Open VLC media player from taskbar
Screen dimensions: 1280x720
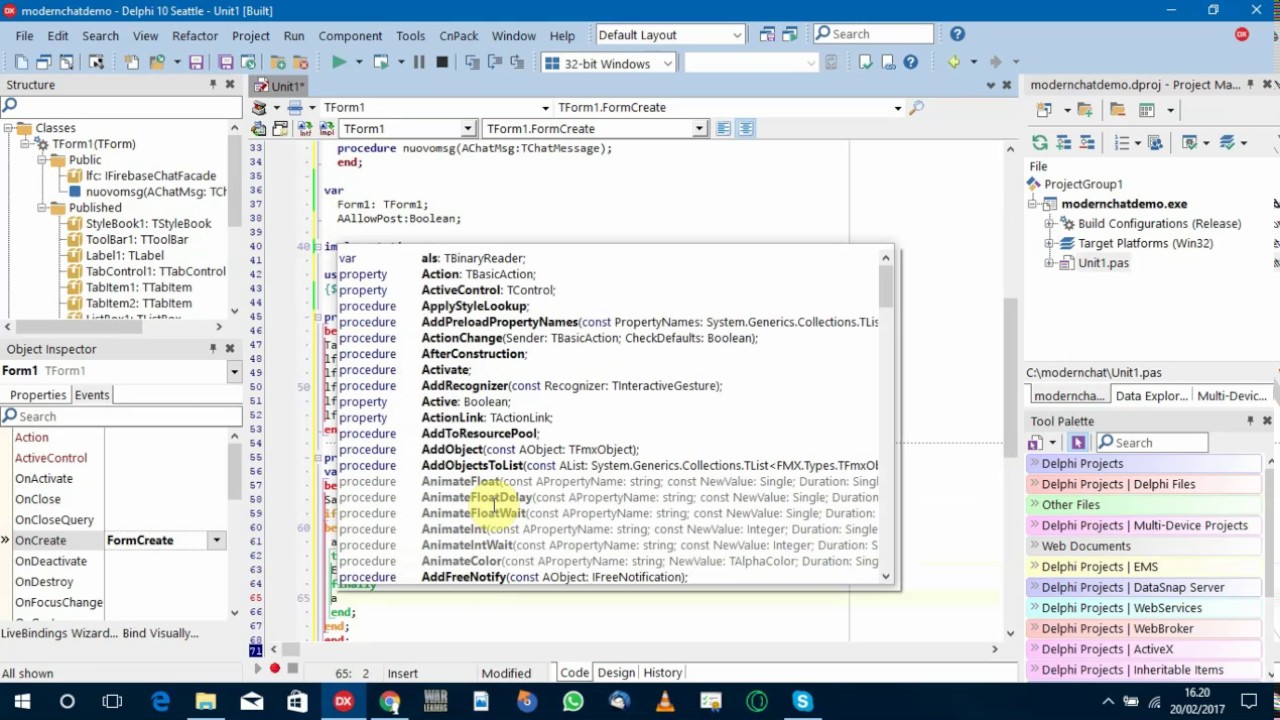click(665, 702)
